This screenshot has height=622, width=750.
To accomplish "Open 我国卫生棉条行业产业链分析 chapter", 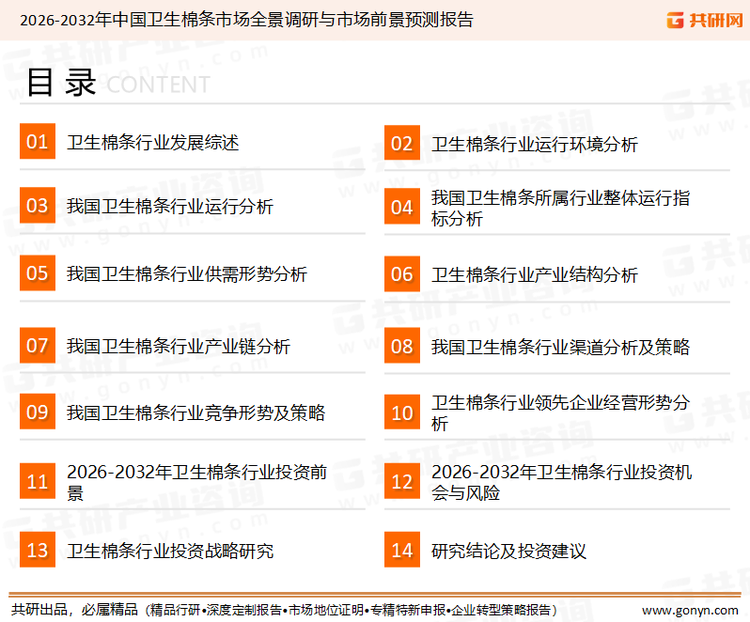I will 178,346.
